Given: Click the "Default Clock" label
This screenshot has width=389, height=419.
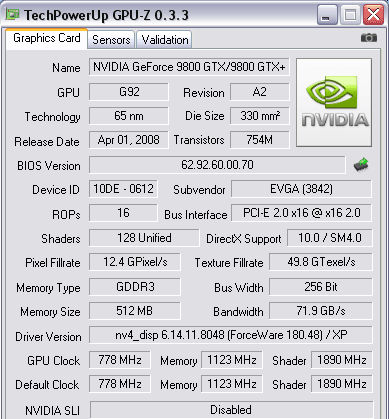Looking at the screenshot, I should click(47, 385).
